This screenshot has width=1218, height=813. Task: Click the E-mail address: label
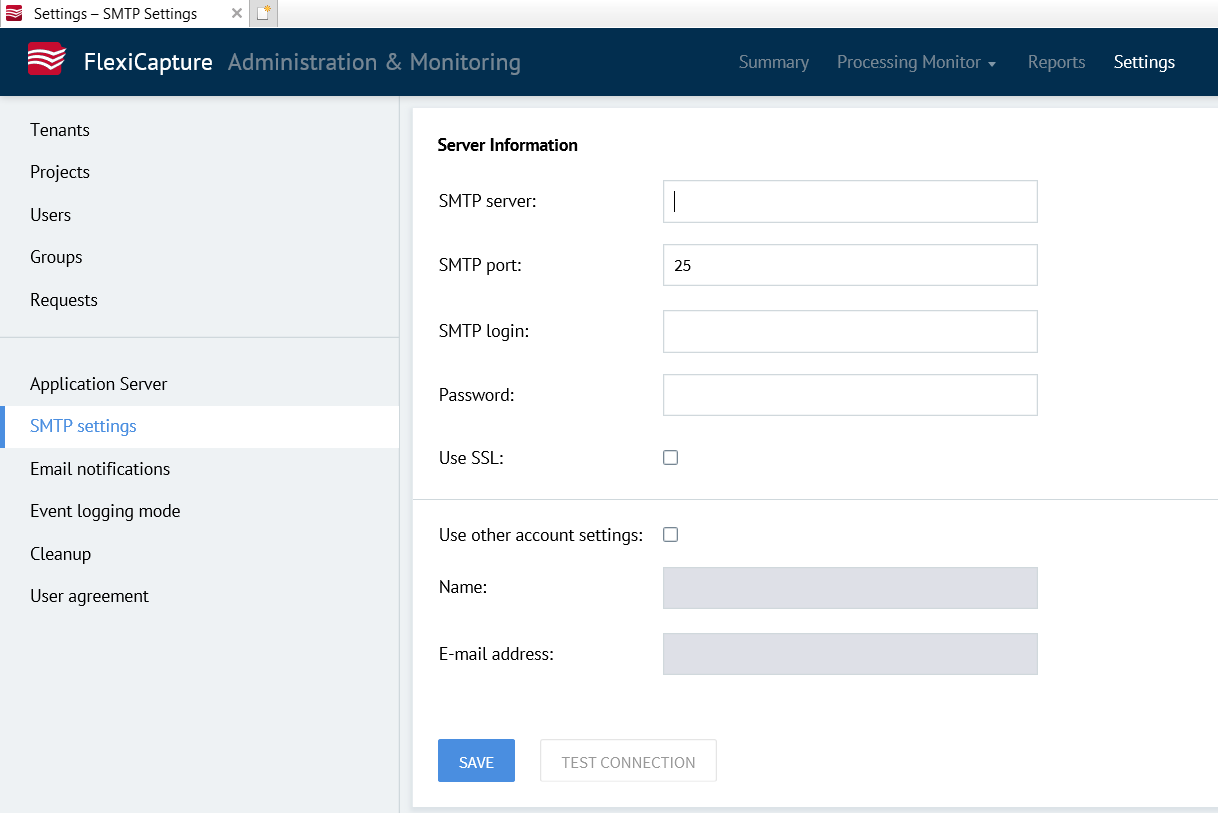(496, 654)
